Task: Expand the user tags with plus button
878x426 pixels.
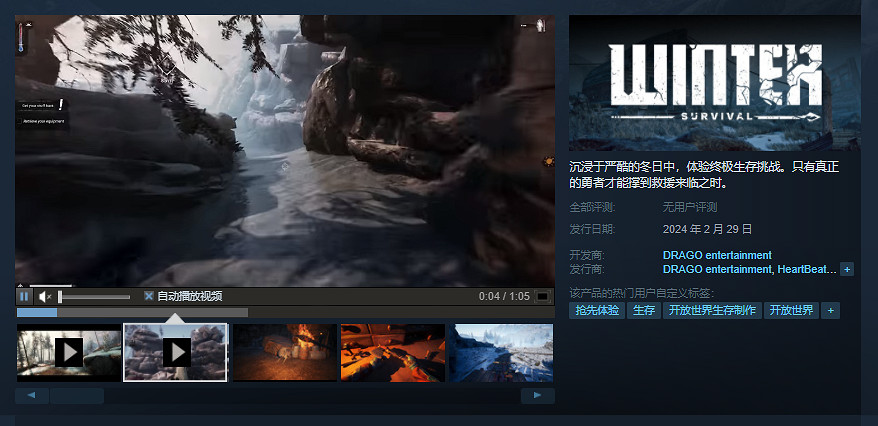Action: click(829, 311)
